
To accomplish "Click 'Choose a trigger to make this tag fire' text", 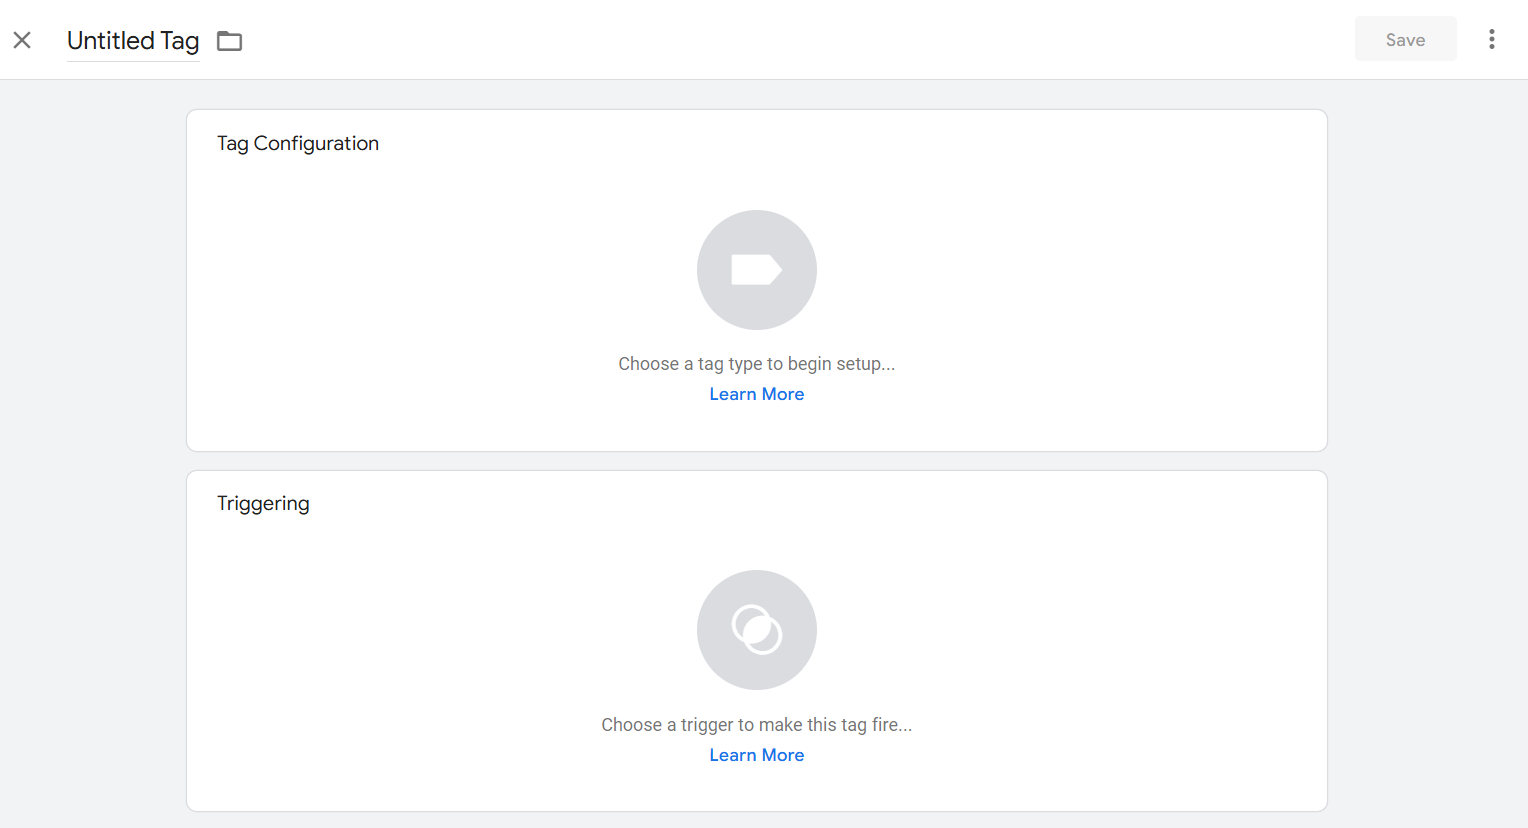I will pos(756,725).
